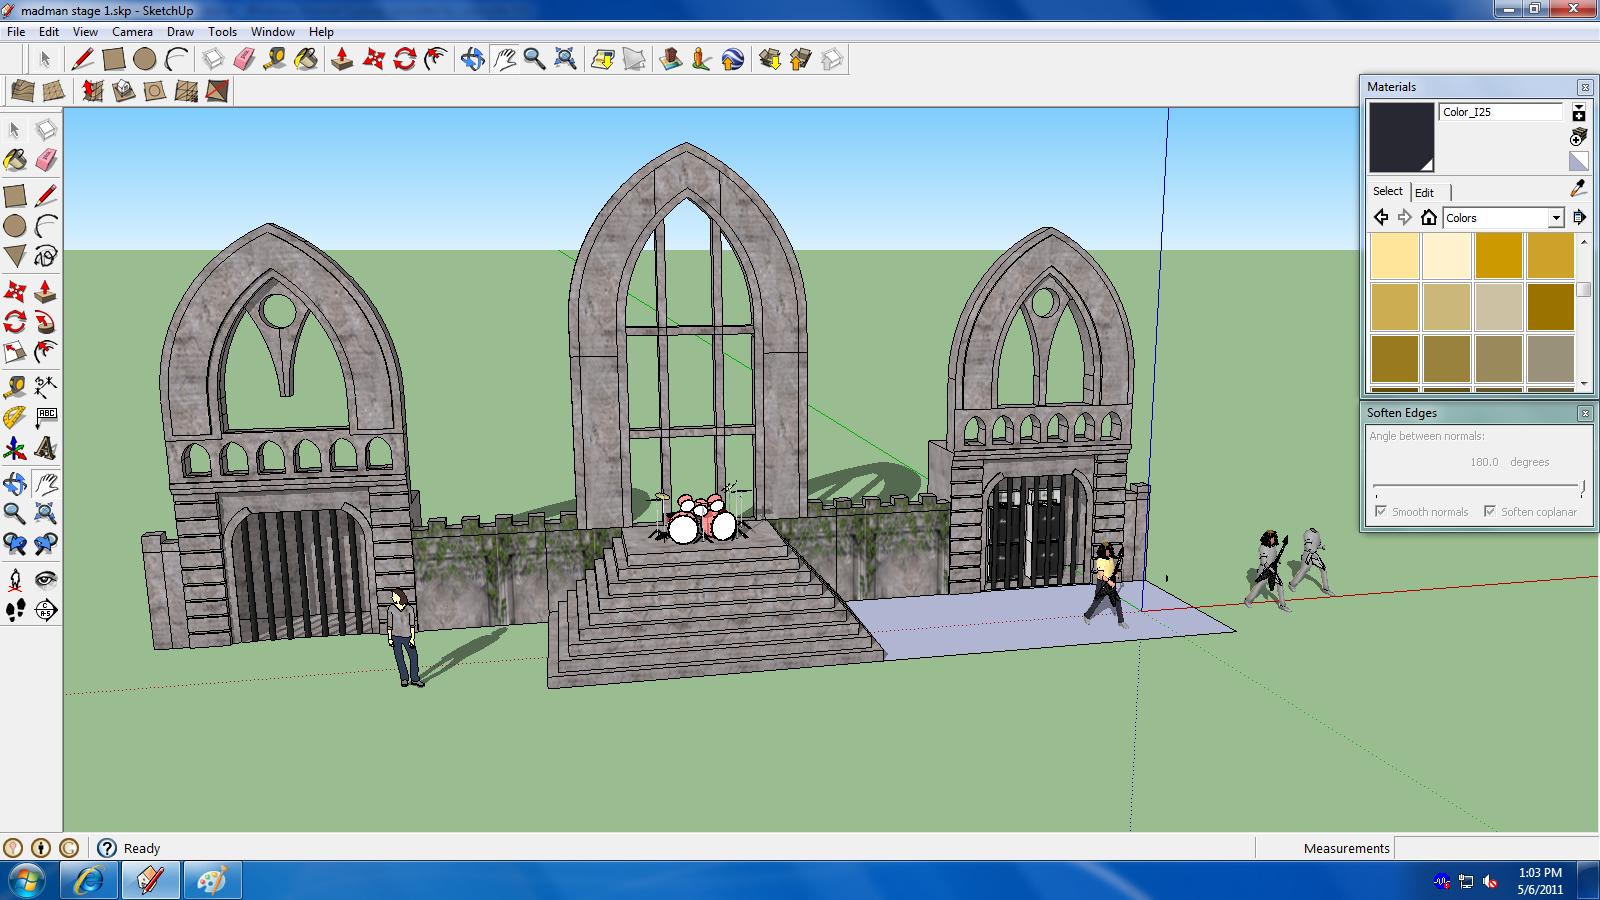Activate the Protractor tool
This screenshot has height=900, width=1600.
click(15, 417)
